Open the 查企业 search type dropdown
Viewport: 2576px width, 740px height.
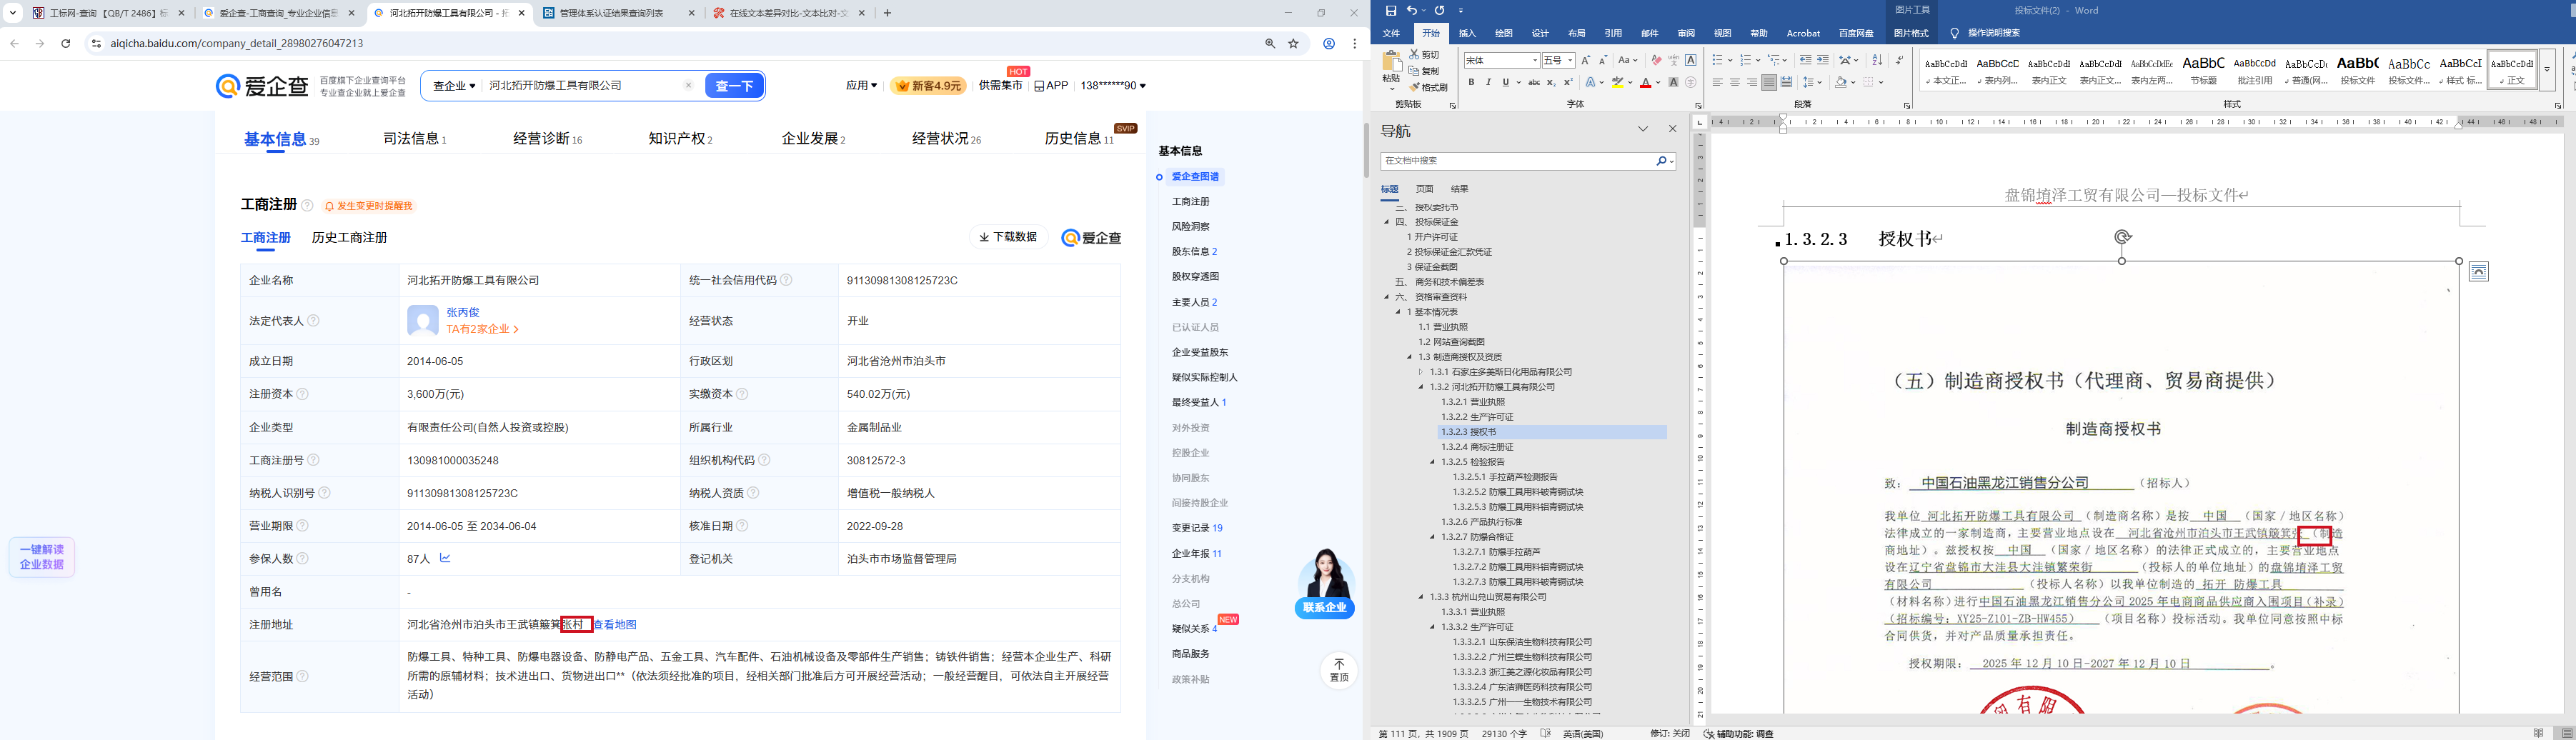coord(453,86)
